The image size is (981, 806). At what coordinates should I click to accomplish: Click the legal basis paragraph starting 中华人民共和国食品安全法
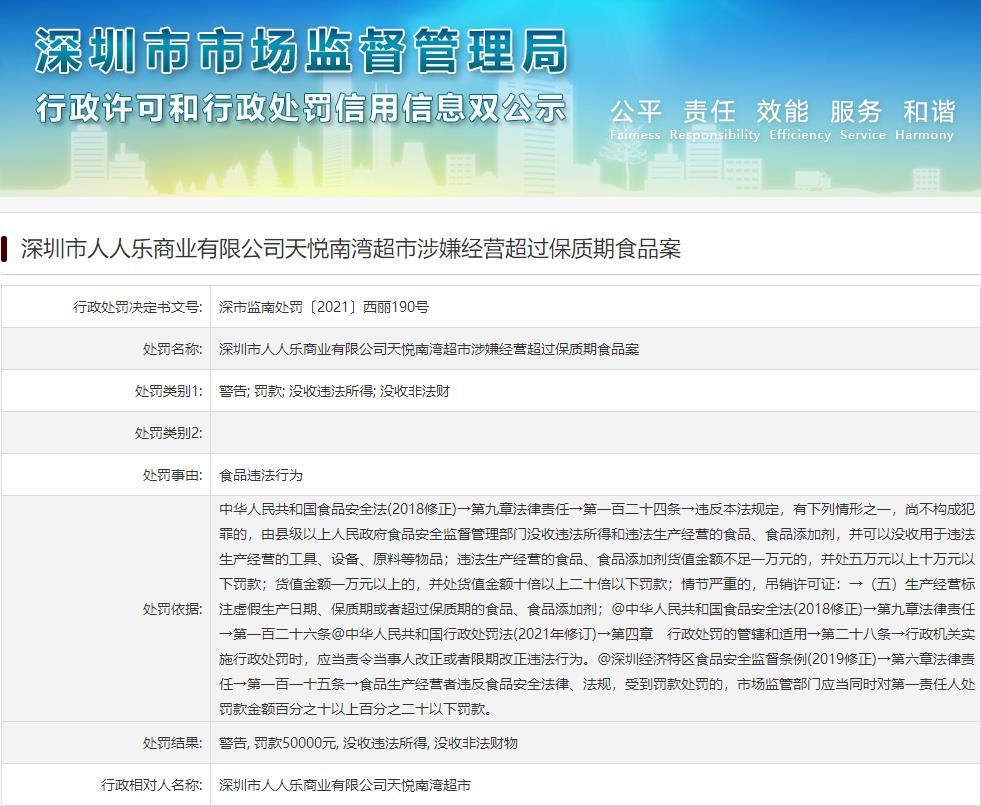[597, 608]
